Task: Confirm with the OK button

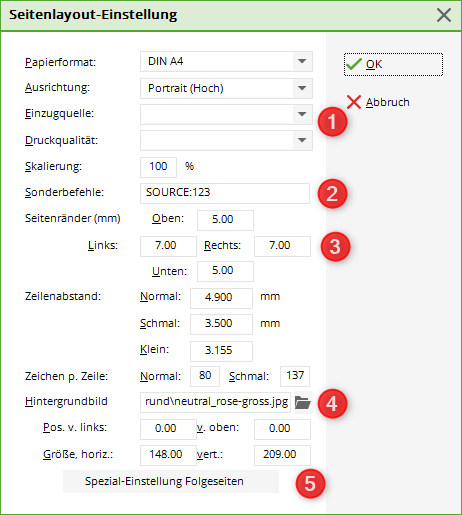Action: tap(393, 64)
